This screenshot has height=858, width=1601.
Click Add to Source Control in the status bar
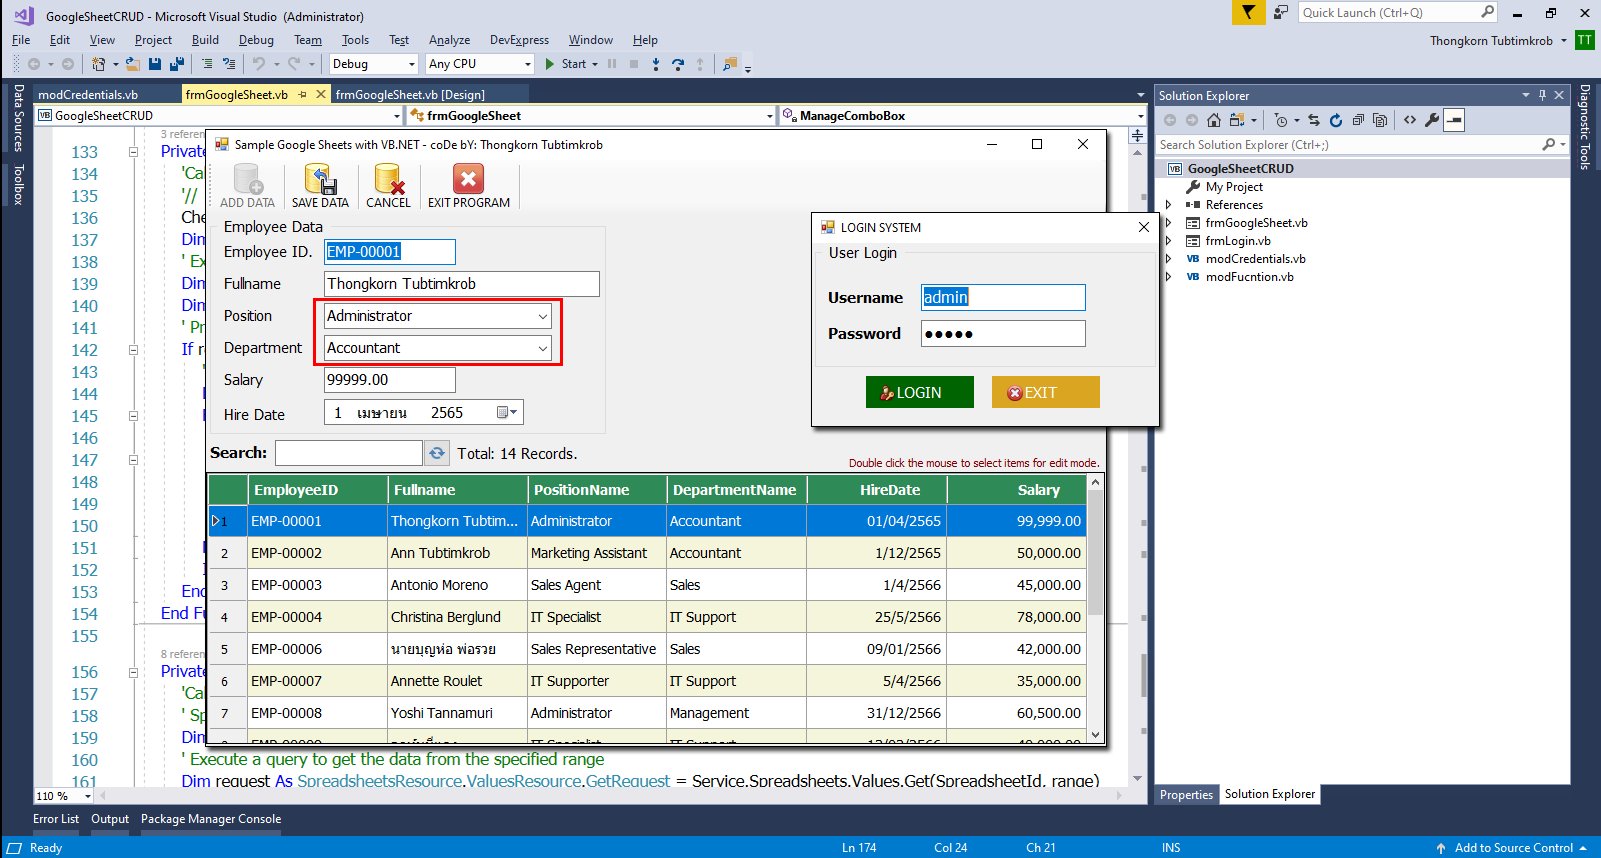click(x=1513, y=848)
